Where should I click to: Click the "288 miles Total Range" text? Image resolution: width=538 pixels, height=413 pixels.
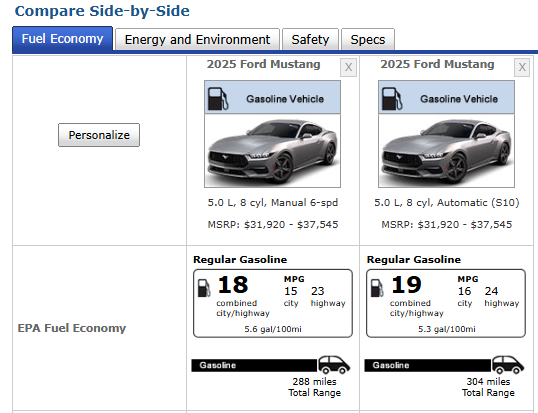pos(315,387)
